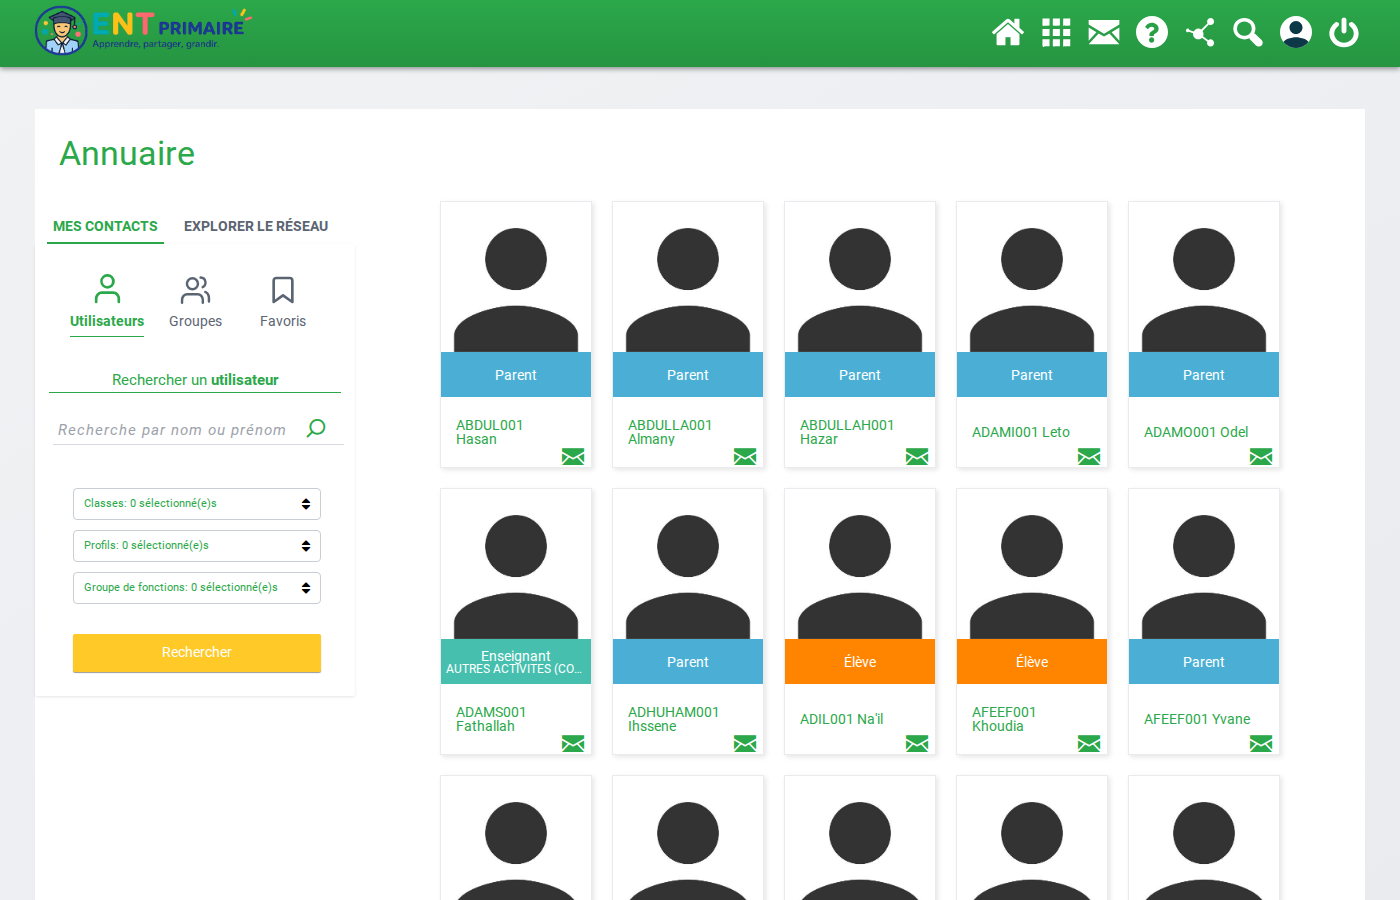
Task: Expand the Profils selection dropdown
Action: coord(197,546)
